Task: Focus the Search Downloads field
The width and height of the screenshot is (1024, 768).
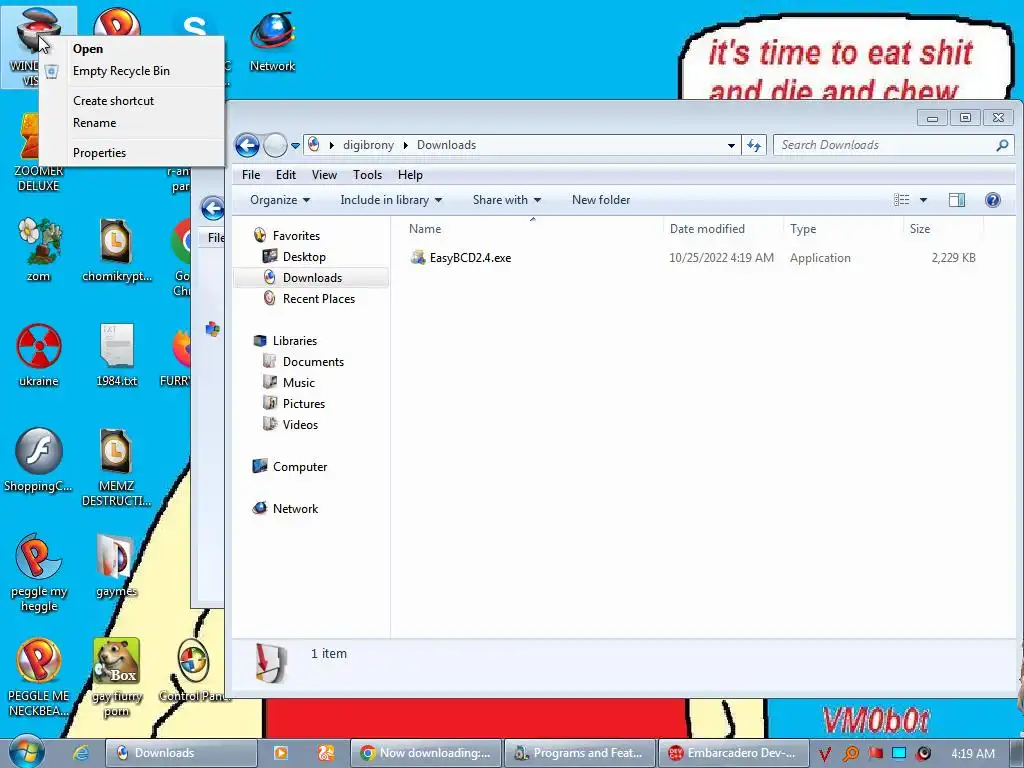Action: [885, 145]
